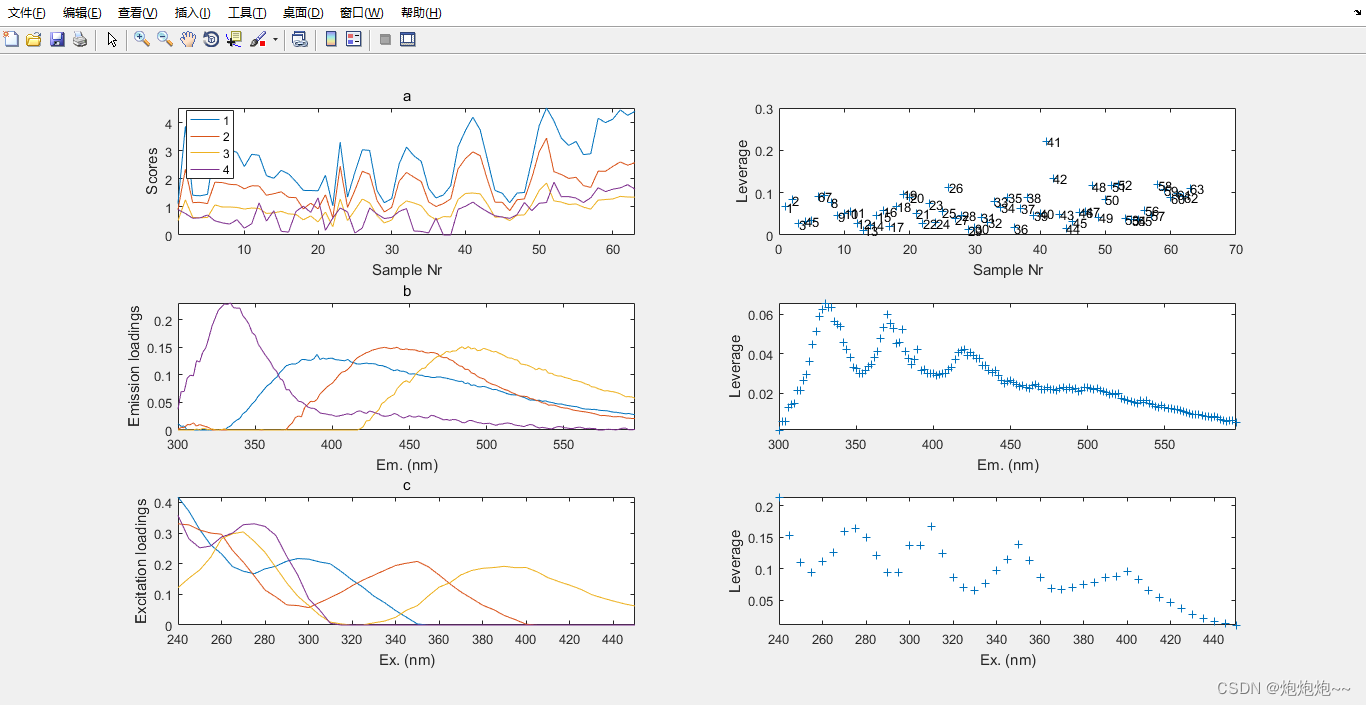Click the 'Ex. (nm)' label under excitation loadings
The image size is (1366, 705).
pos(407,660)
